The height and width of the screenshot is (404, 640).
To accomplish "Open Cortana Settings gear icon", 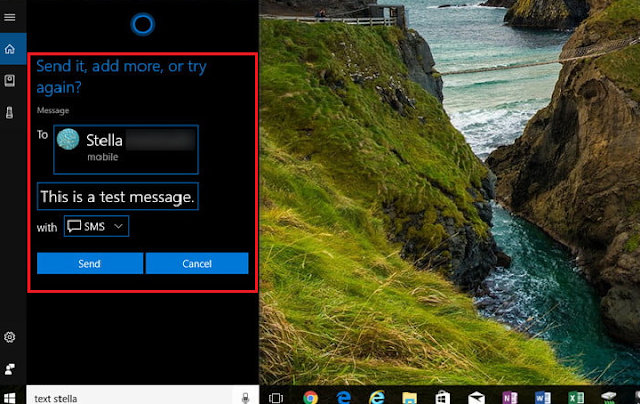I will (9, 337).
